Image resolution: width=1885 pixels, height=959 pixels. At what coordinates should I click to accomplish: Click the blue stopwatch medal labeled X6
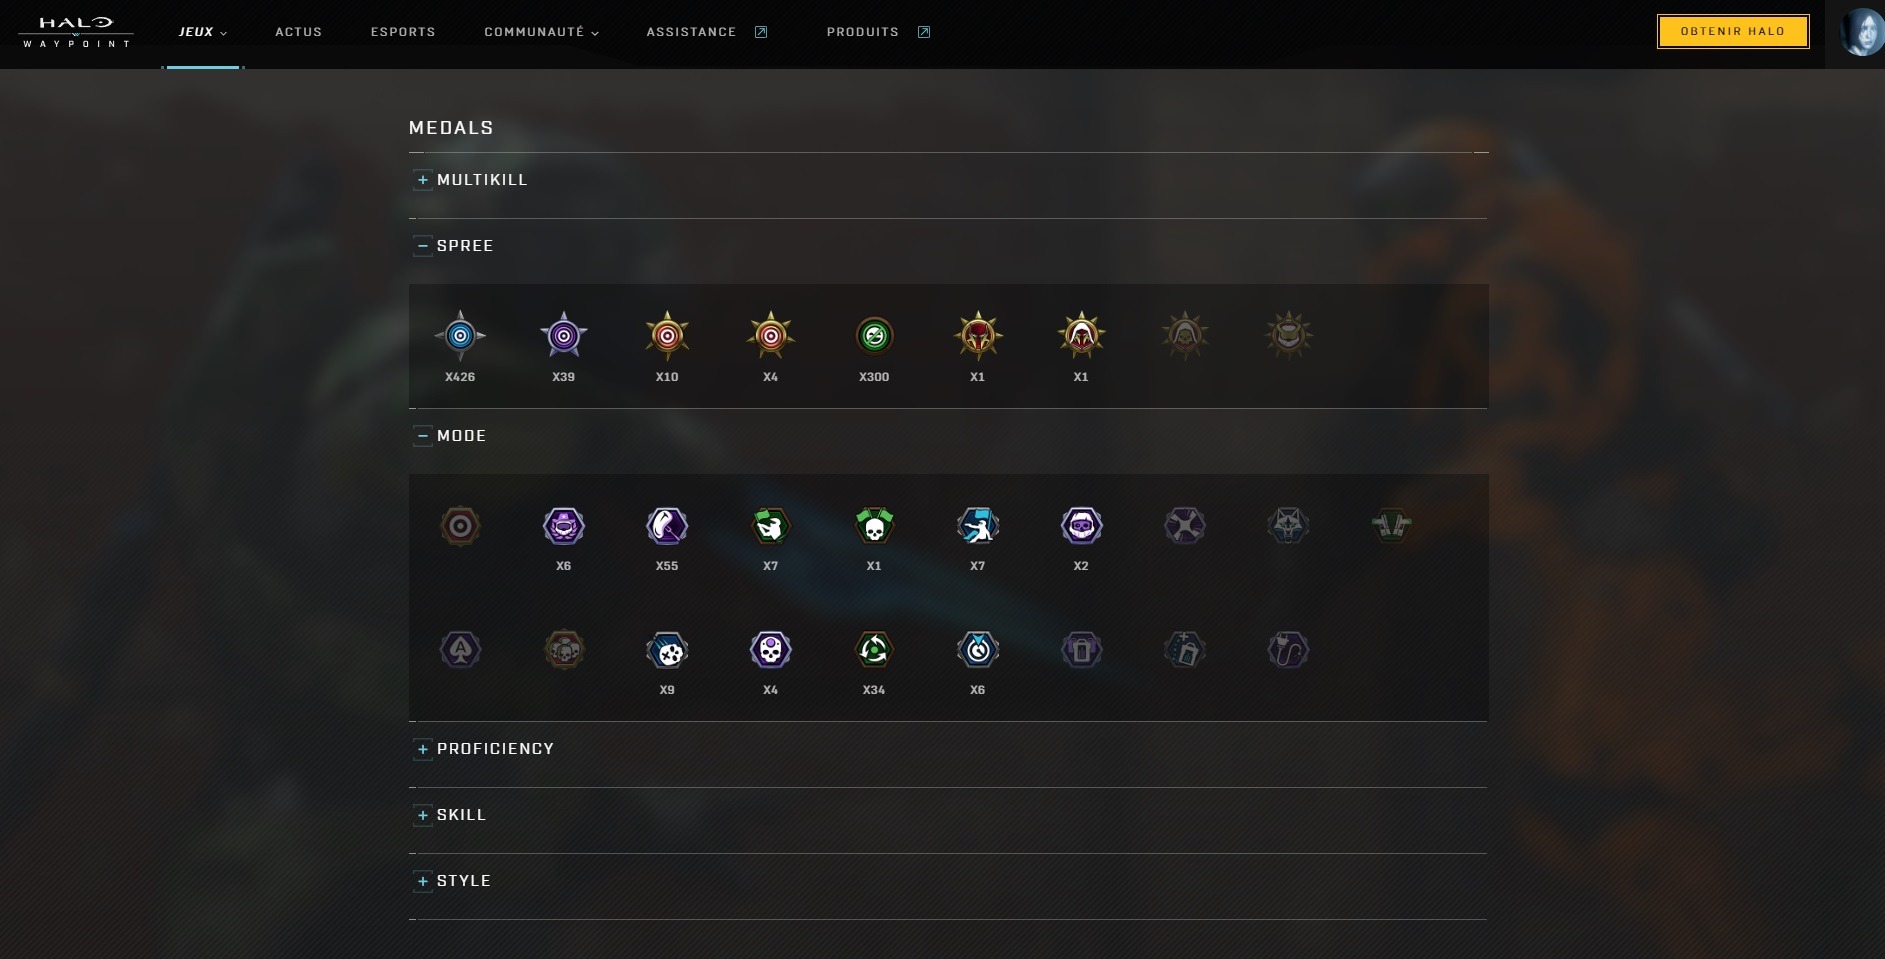tap(978, 650)
